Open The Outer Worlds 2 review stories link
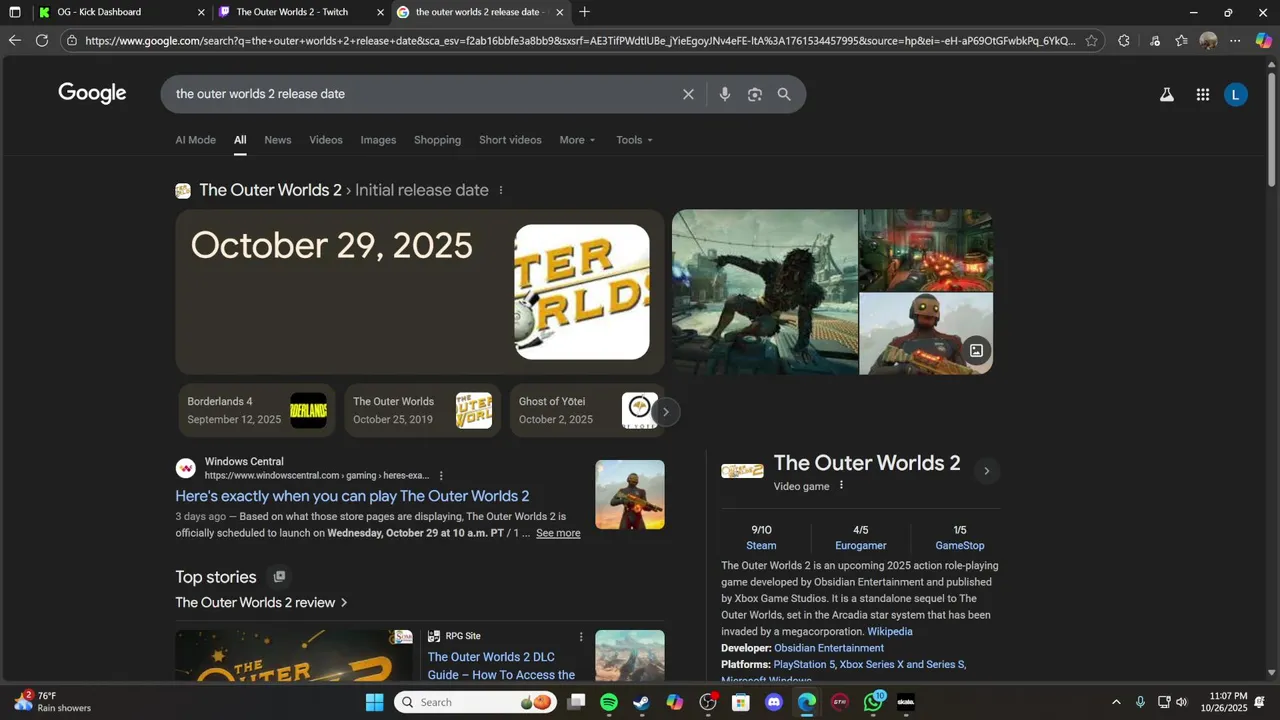The height and width of the screenshot is (720, 1280). pyautogui.click(x=261, y=603)
